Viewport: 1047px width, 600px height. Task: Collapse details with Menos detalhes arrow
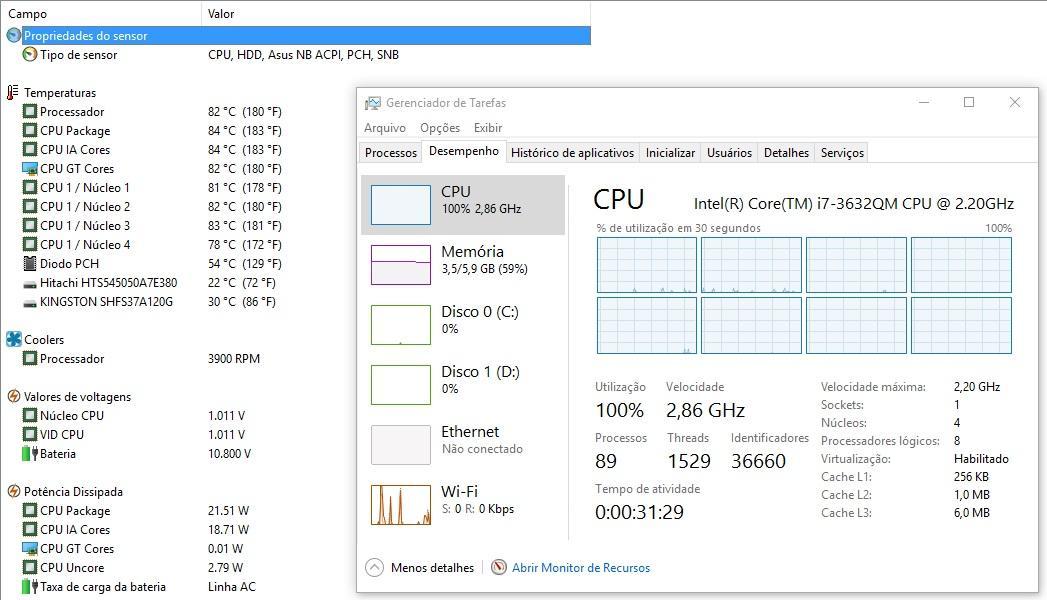(375, 567)
